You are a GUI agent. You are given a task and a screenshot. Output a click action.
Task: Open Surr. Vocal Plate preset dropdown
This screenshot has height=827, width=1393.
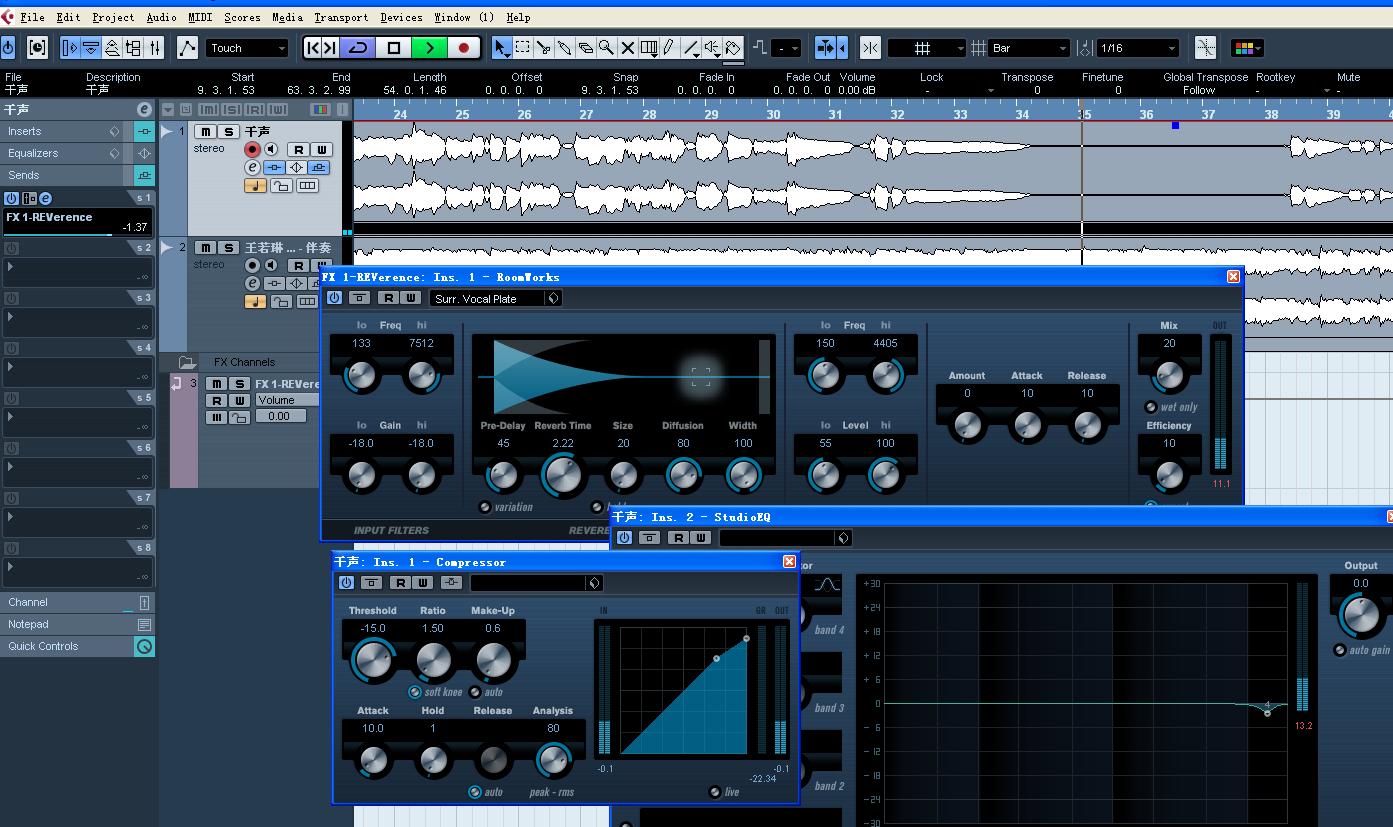[553, 298]
